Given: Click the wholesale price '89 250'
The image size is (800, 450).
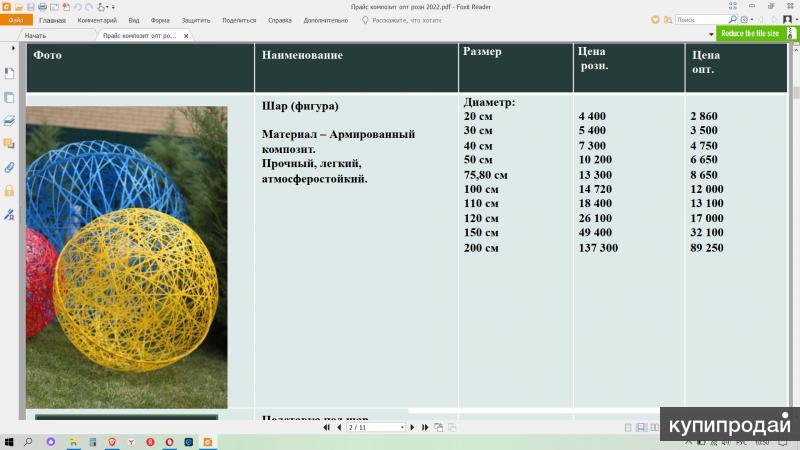Looking at the screenshot, I should click(707, 248).
